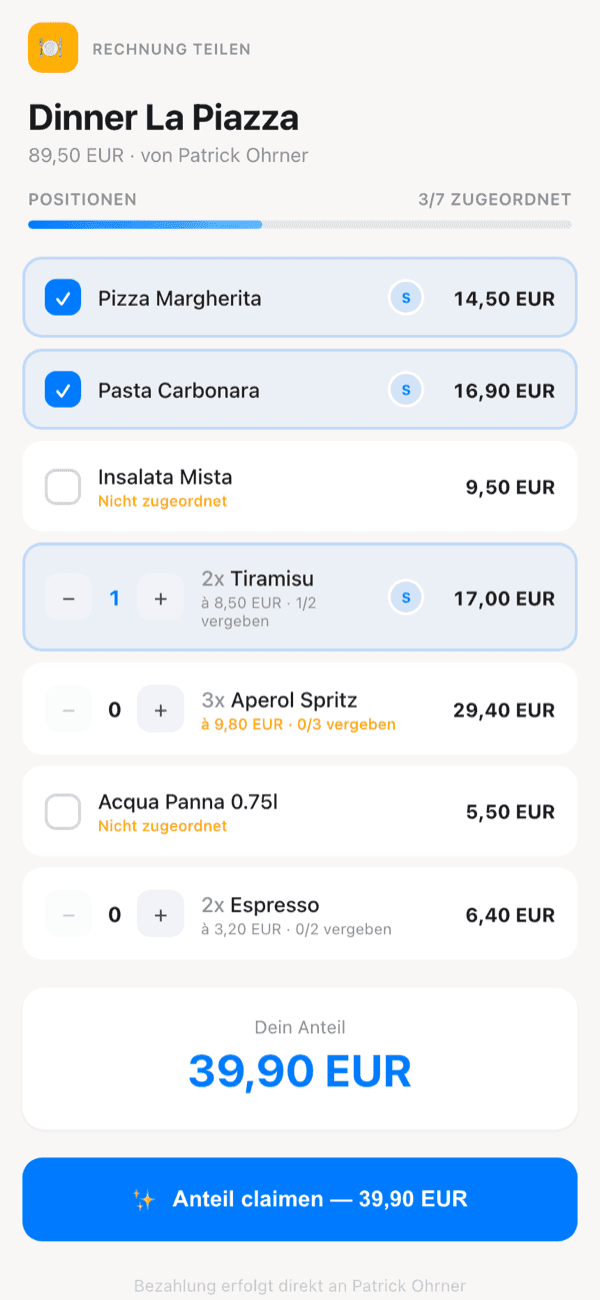Add one Espresso with plus button
Image resolution: width=600 pixels, height=1300 pixels.
(x=160, y=914)
